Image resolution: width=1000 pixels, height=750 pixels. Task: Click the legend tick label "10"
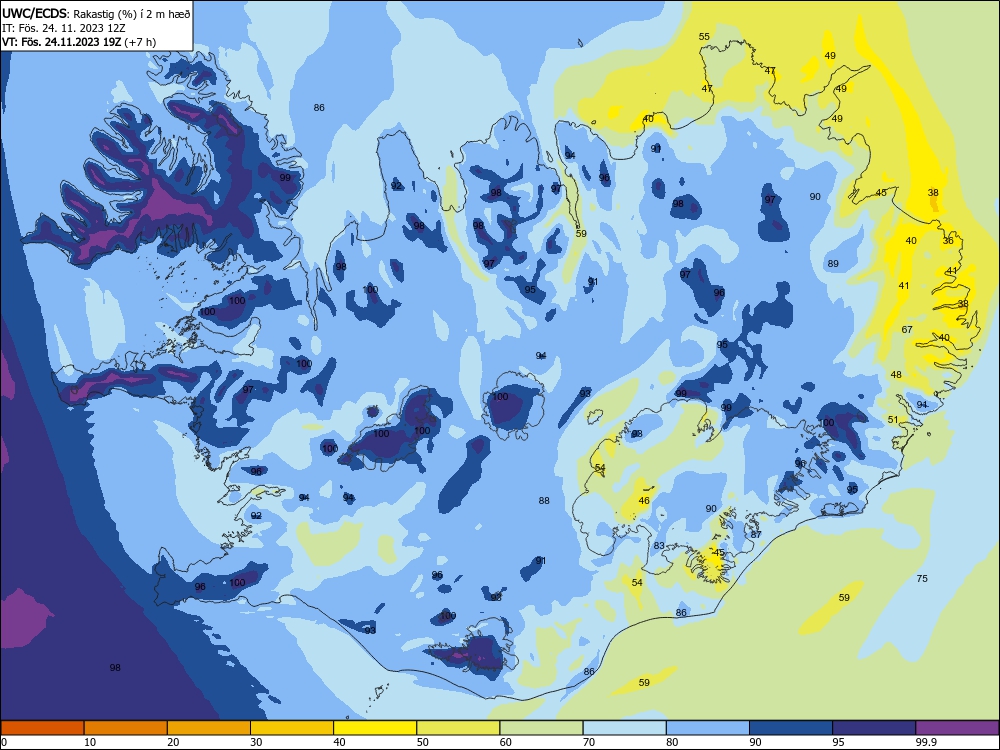(90, 742)
